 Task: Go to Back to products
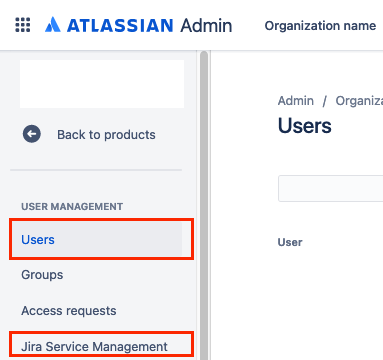pyautogui.click(x=106, y=135)
